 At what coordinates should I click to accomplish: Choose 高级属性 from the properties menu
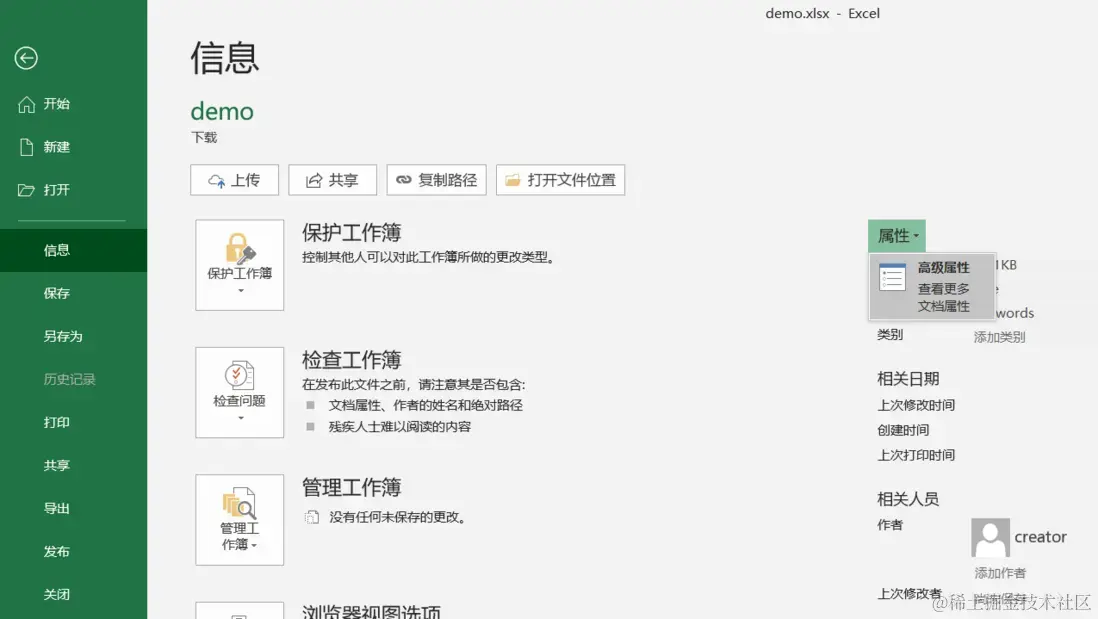pyautogui.click(x=932, y=286)
